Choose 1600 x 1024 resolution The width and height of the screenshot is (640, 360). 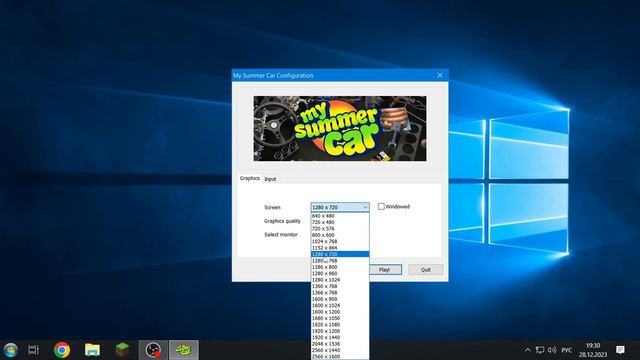tap(340, 305)
